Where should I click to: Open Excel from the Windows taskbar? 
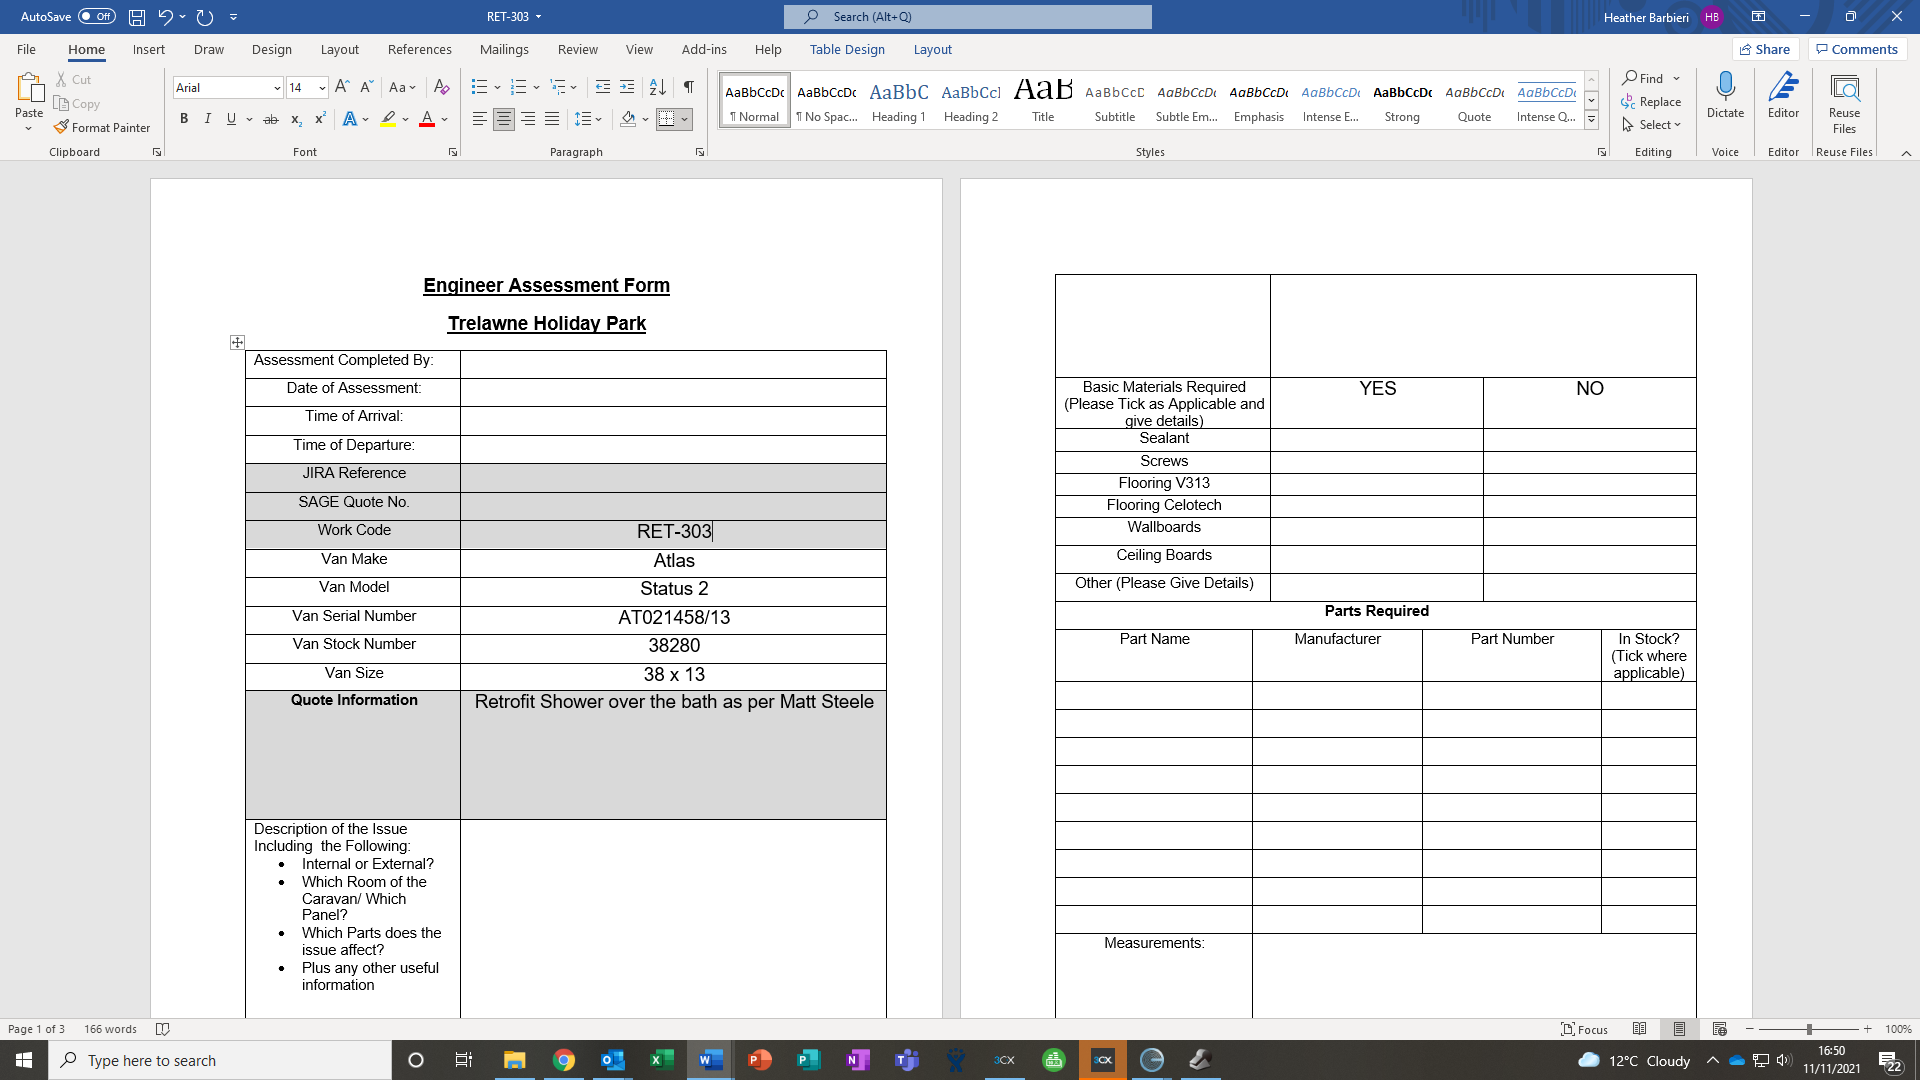click(661, 1060)
